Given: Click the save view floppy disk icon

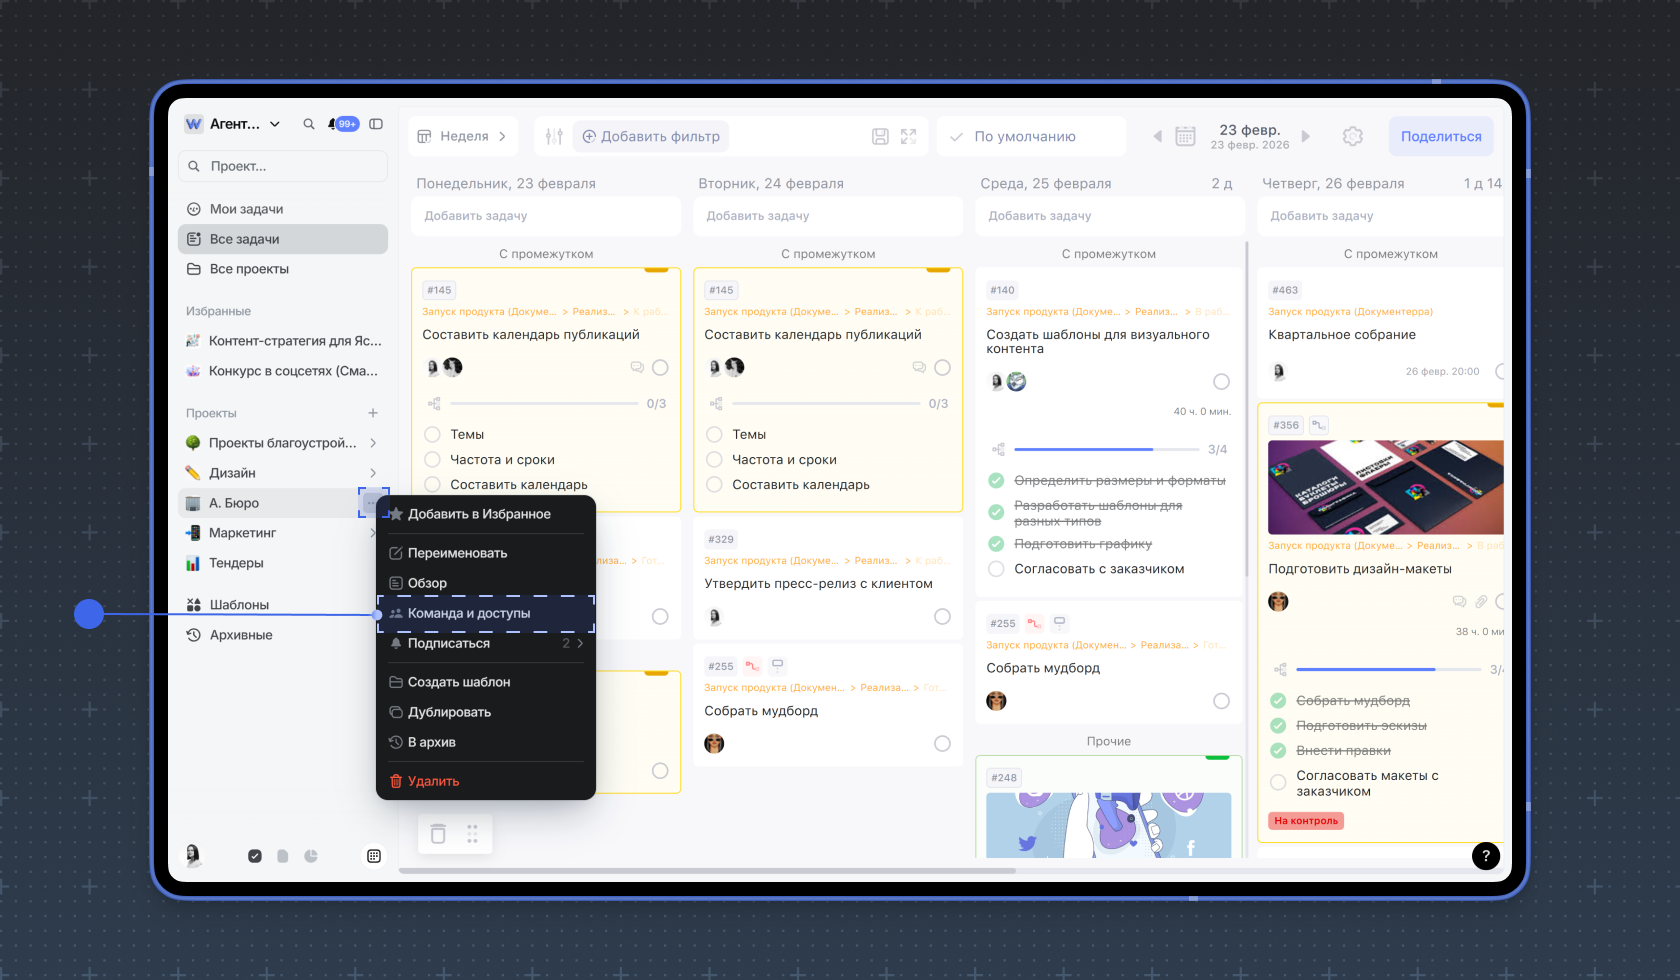Looking at the screenshot, I should 880,136.
